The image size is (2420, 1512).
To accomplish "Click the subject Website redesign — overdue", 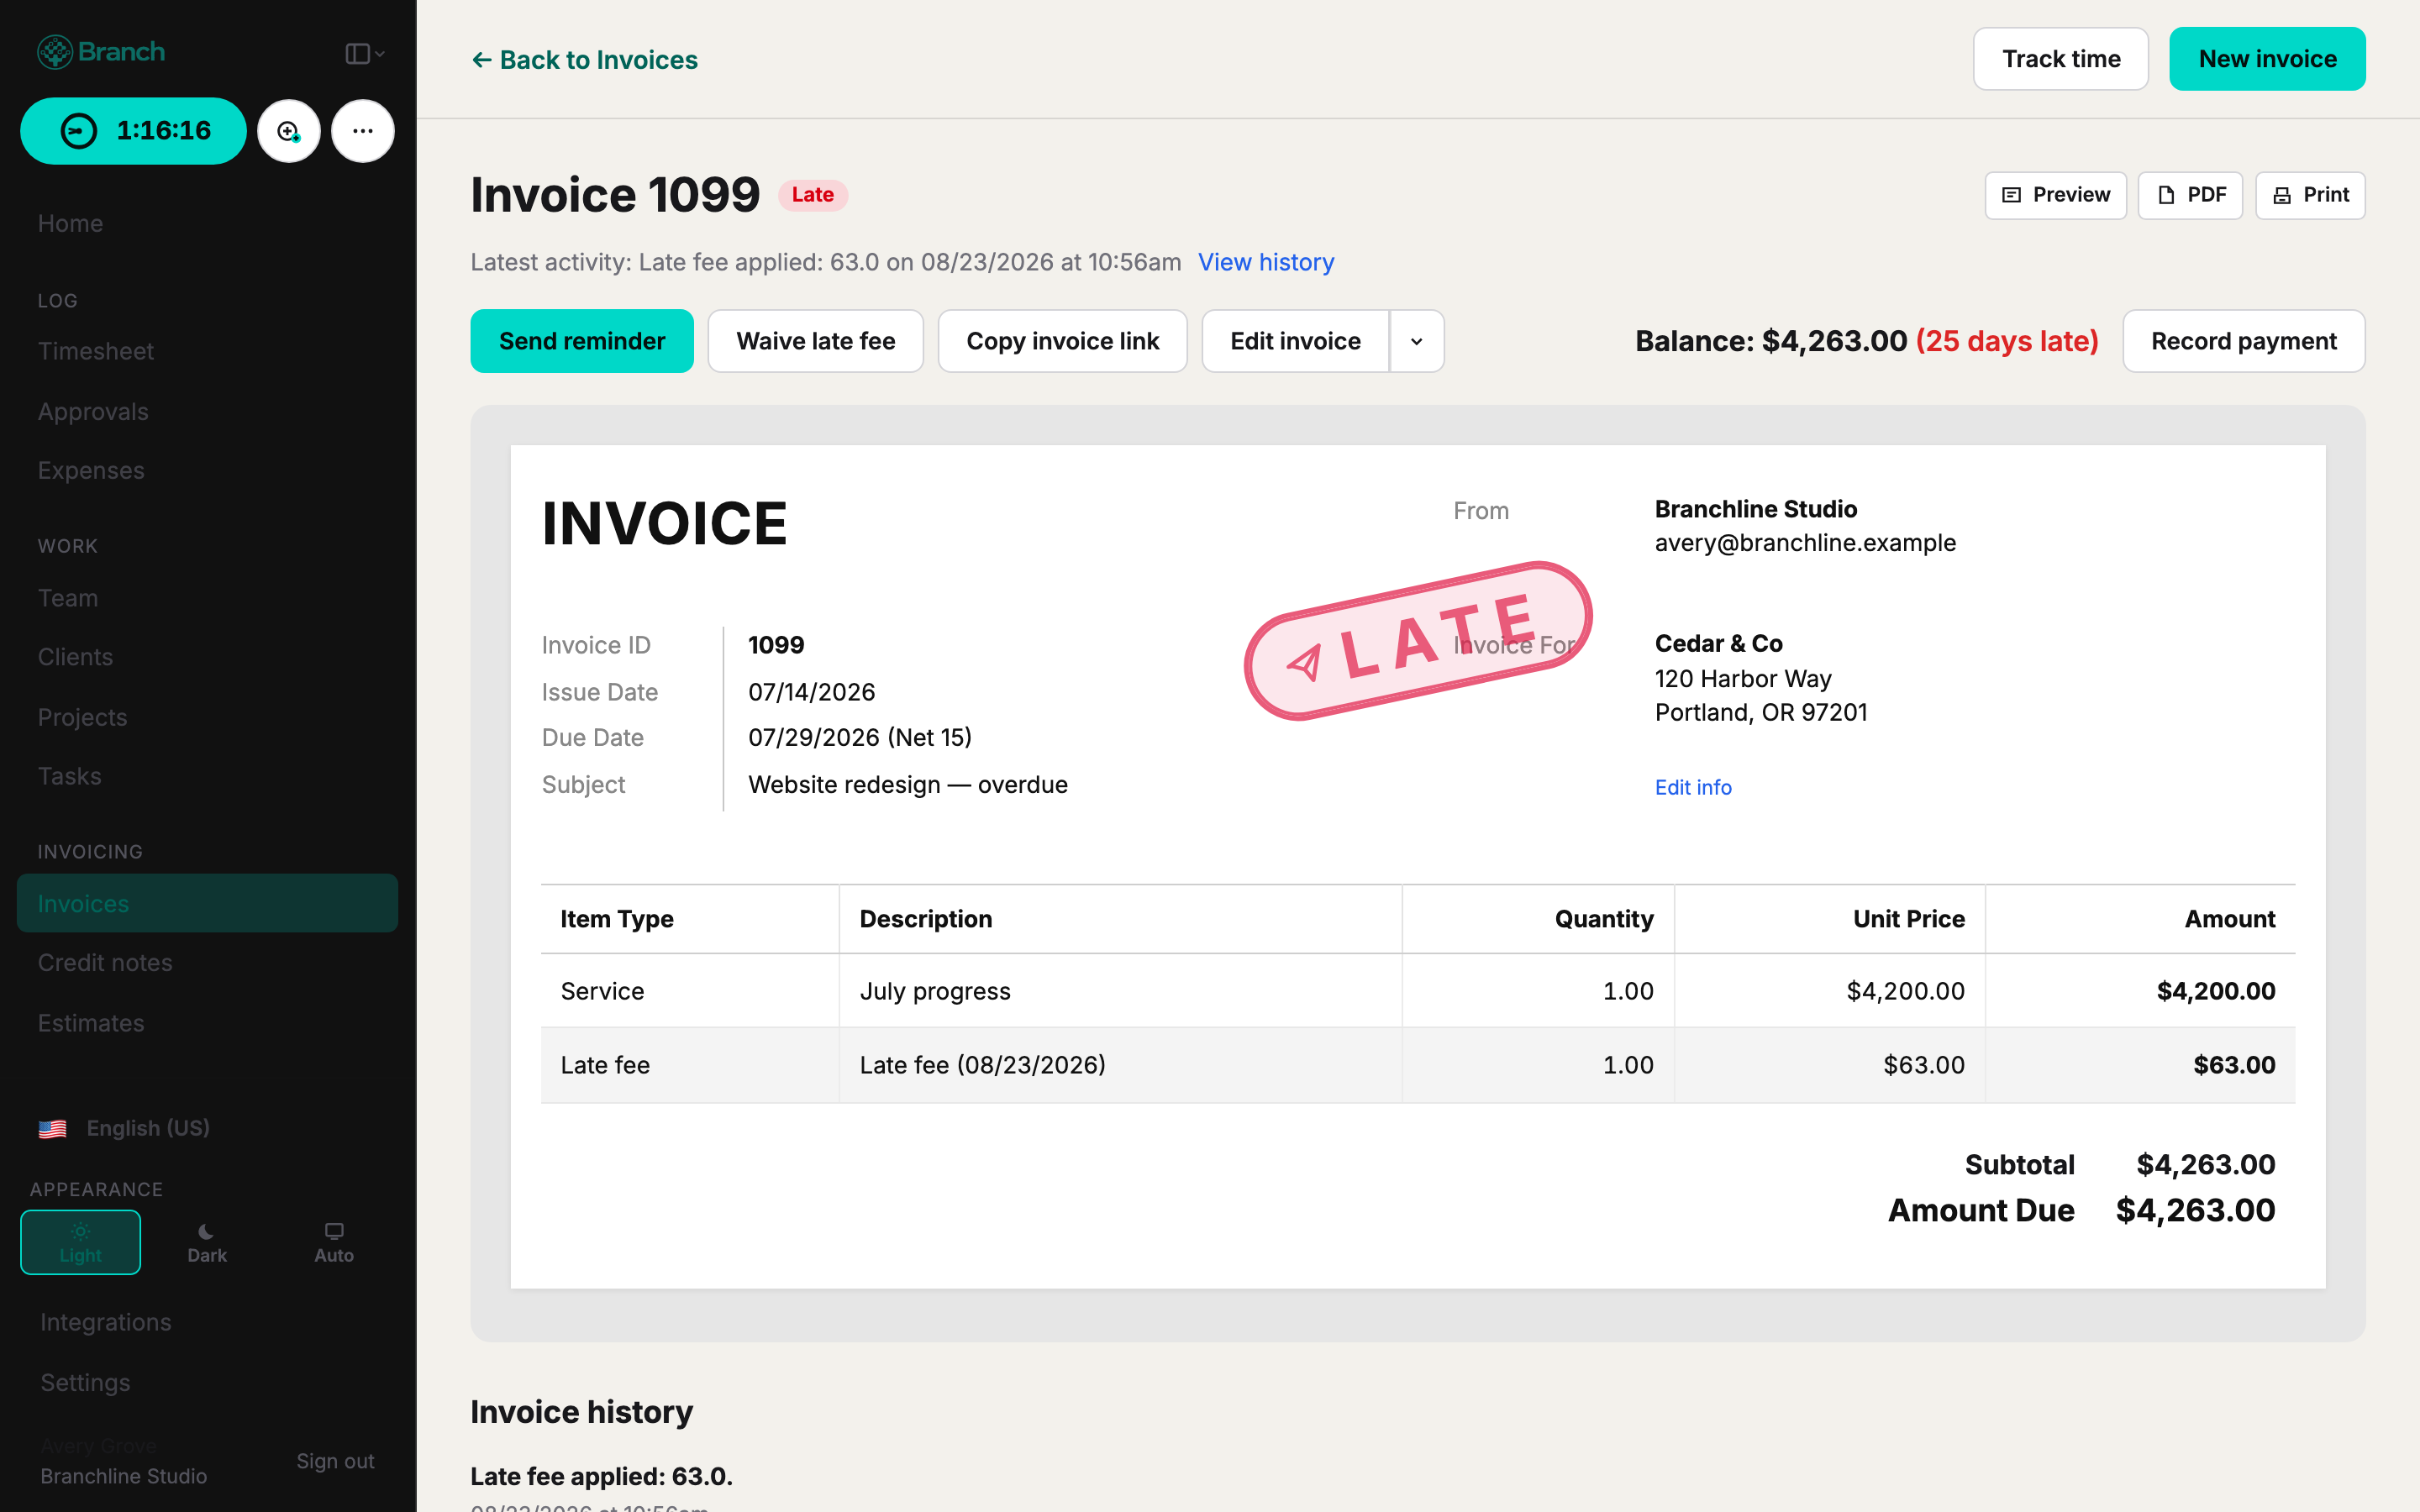I will [x=908, y=785].
